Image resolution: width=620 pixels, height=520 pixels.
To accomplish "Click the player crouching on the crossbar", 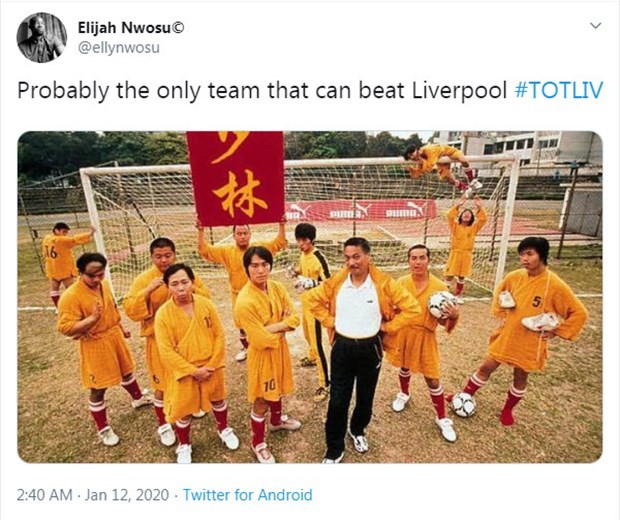I will [x=441, y=164].
